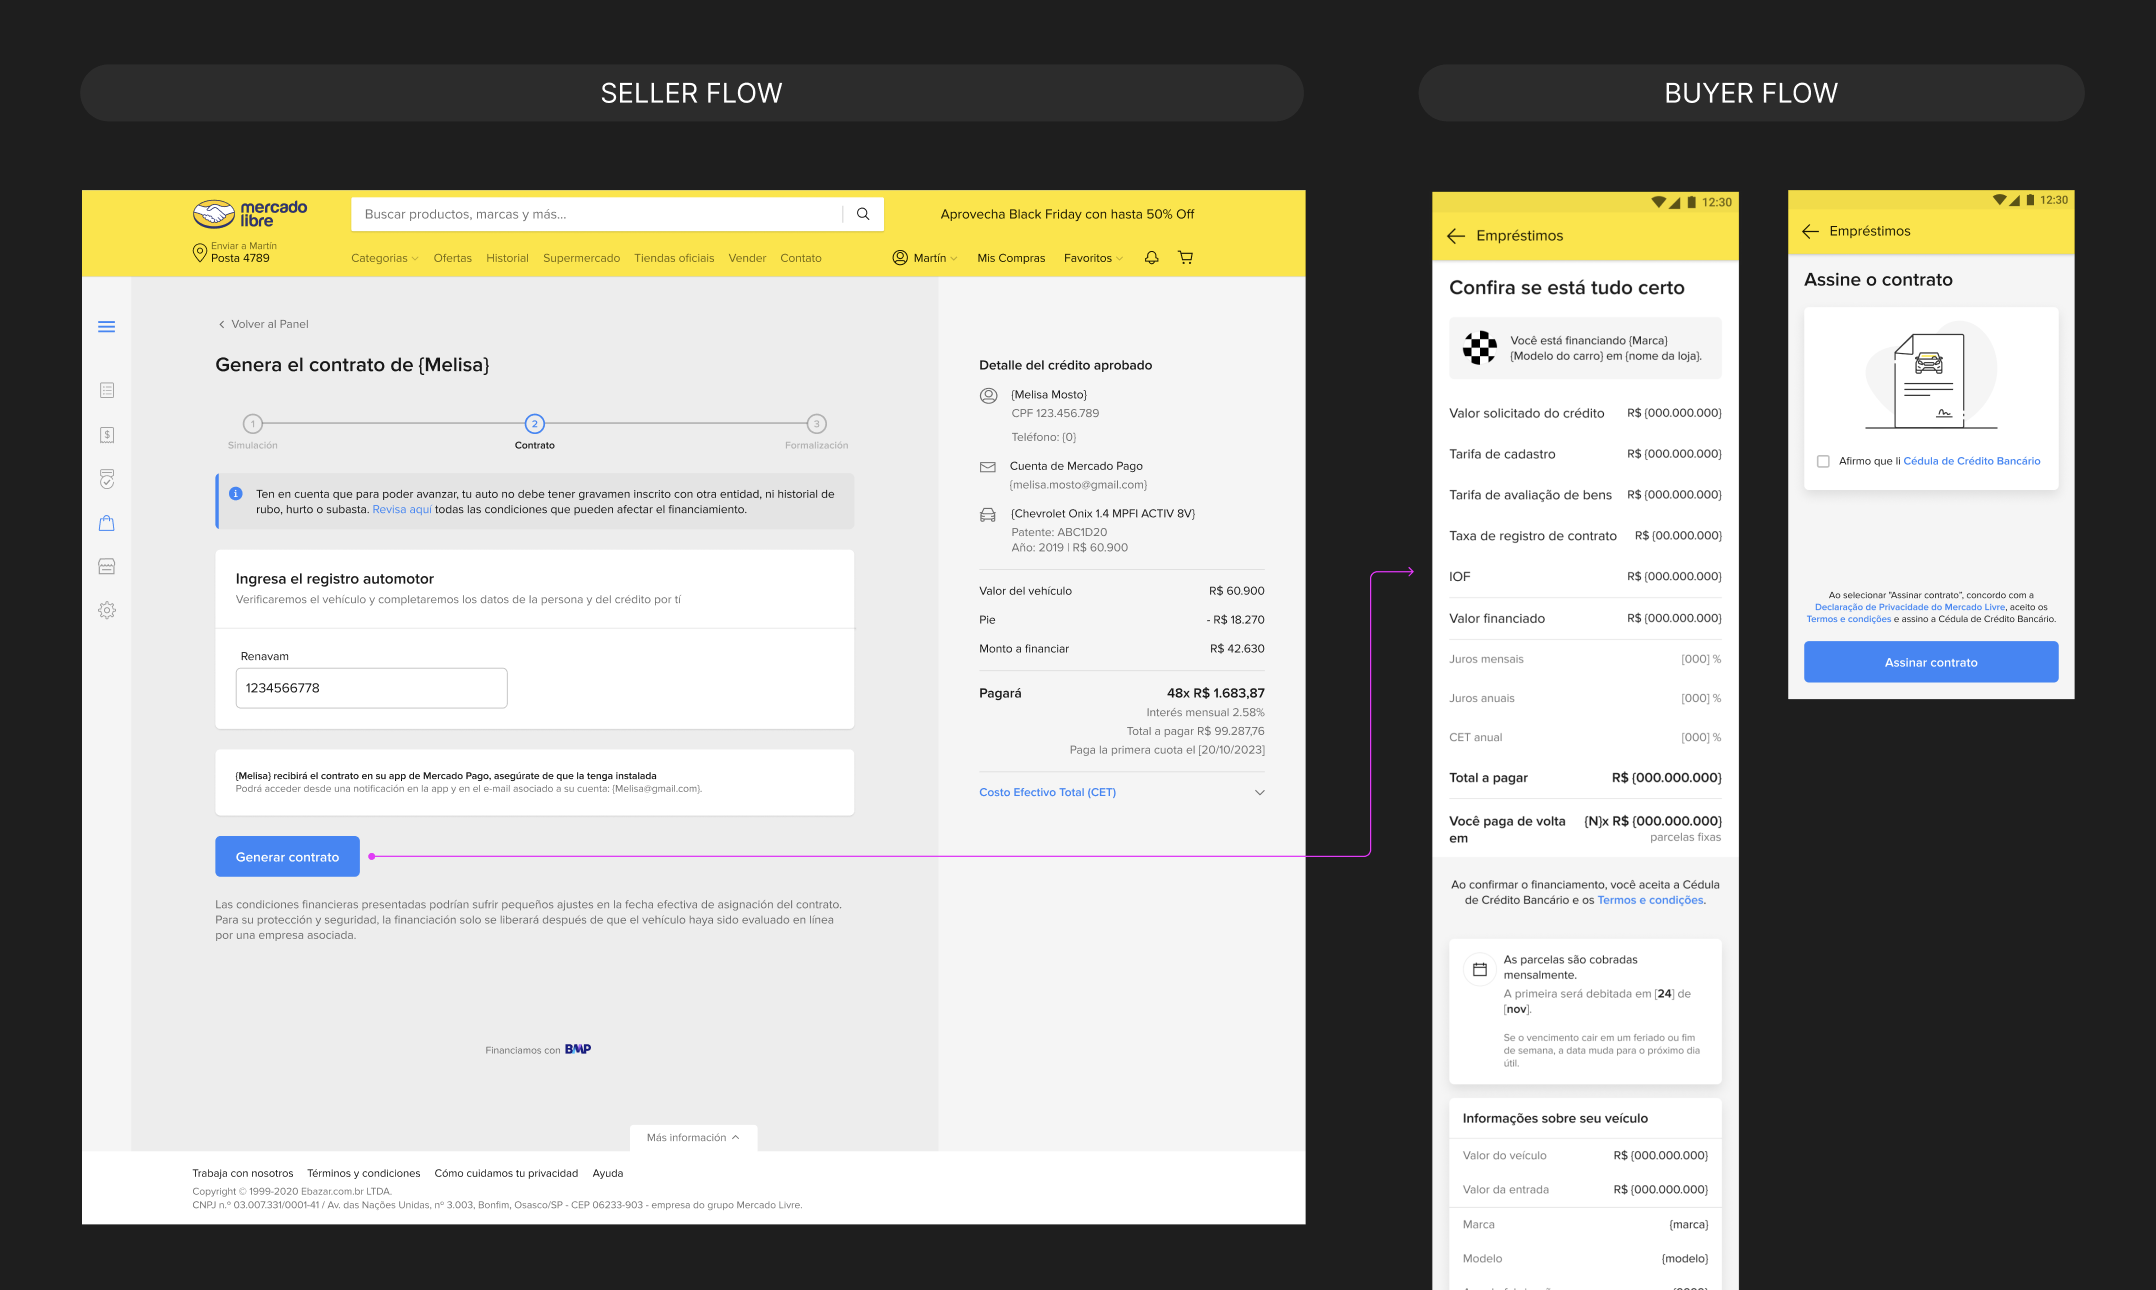
Task: Tap back arrow on Assine o contrato screen
Action: [x=1810, y=231]
